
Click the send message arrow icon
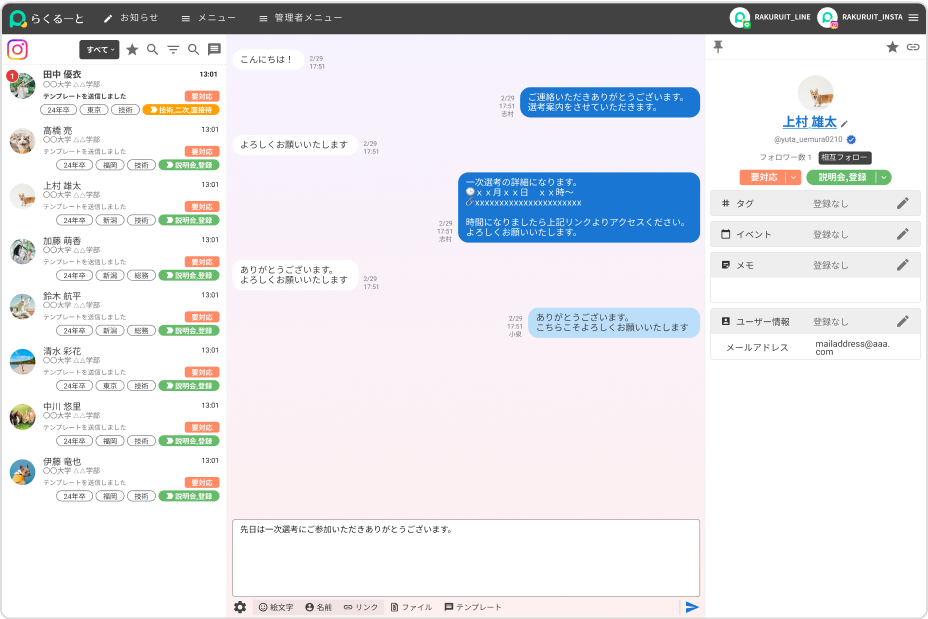coord(691,607)
